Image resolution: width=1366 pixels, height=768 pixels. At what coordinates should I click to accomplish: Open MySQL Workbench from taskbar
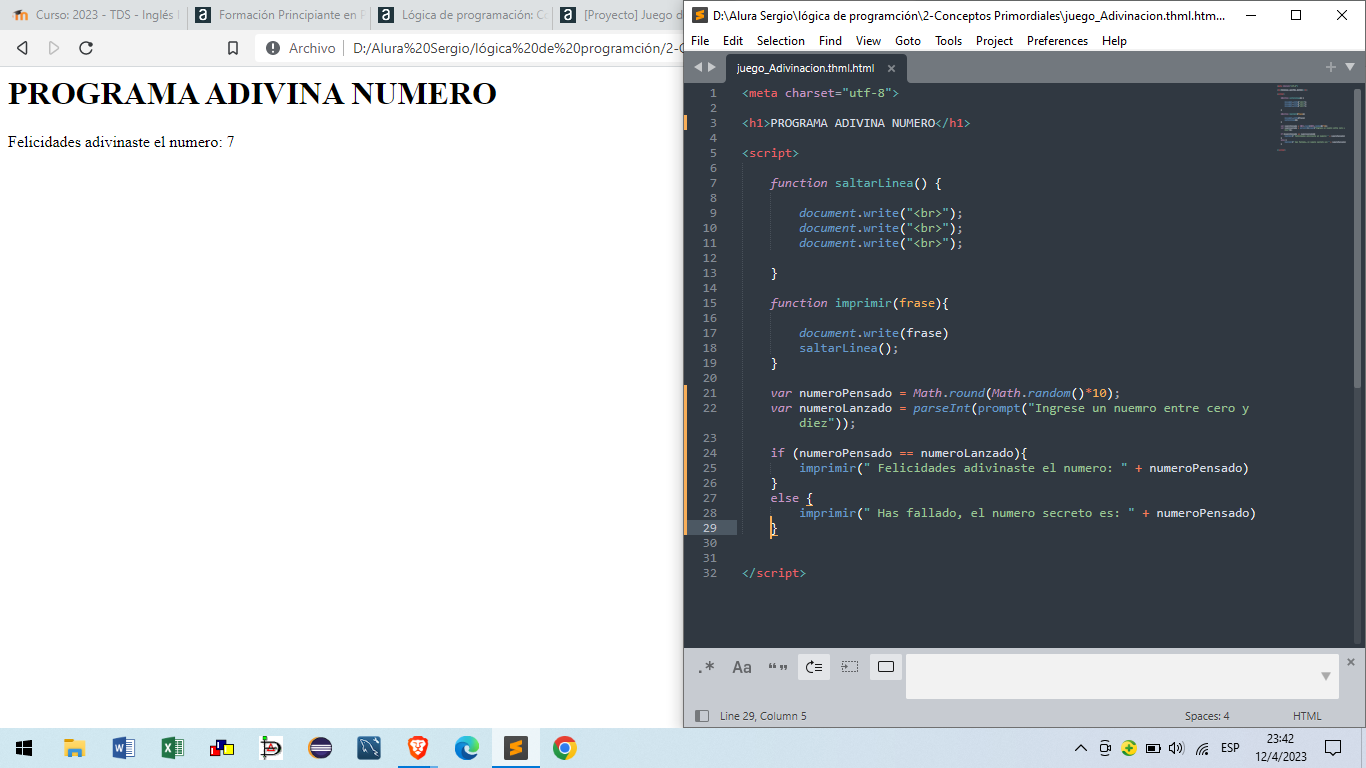coord(369,748)
